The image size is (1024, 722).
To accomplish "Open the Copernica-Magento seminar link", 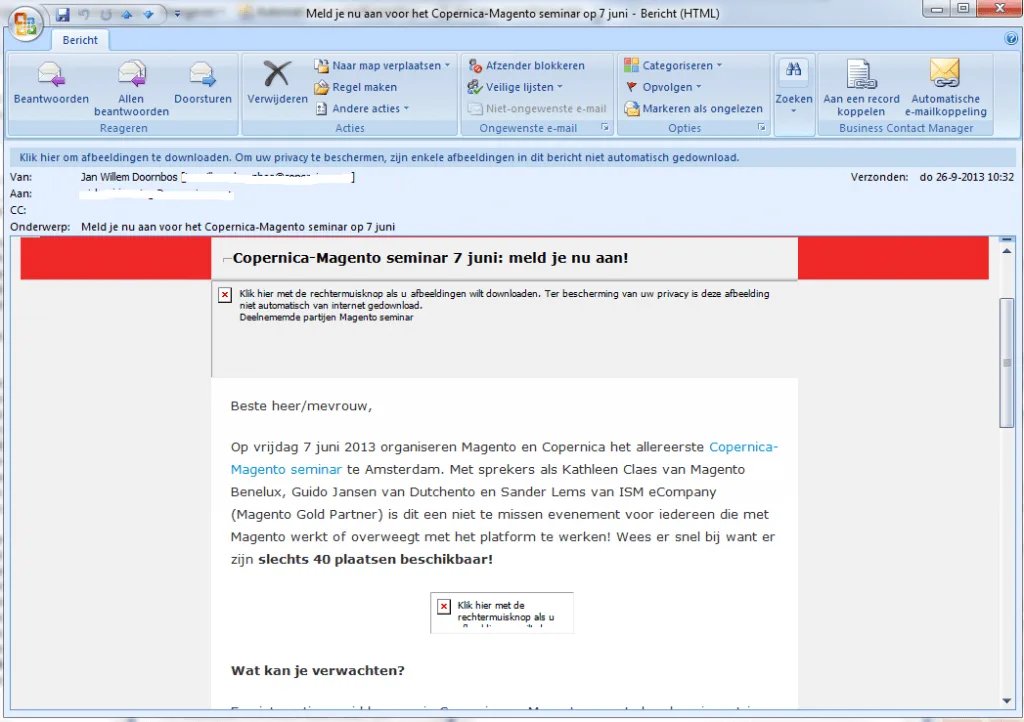I will (x=504, y=458).
